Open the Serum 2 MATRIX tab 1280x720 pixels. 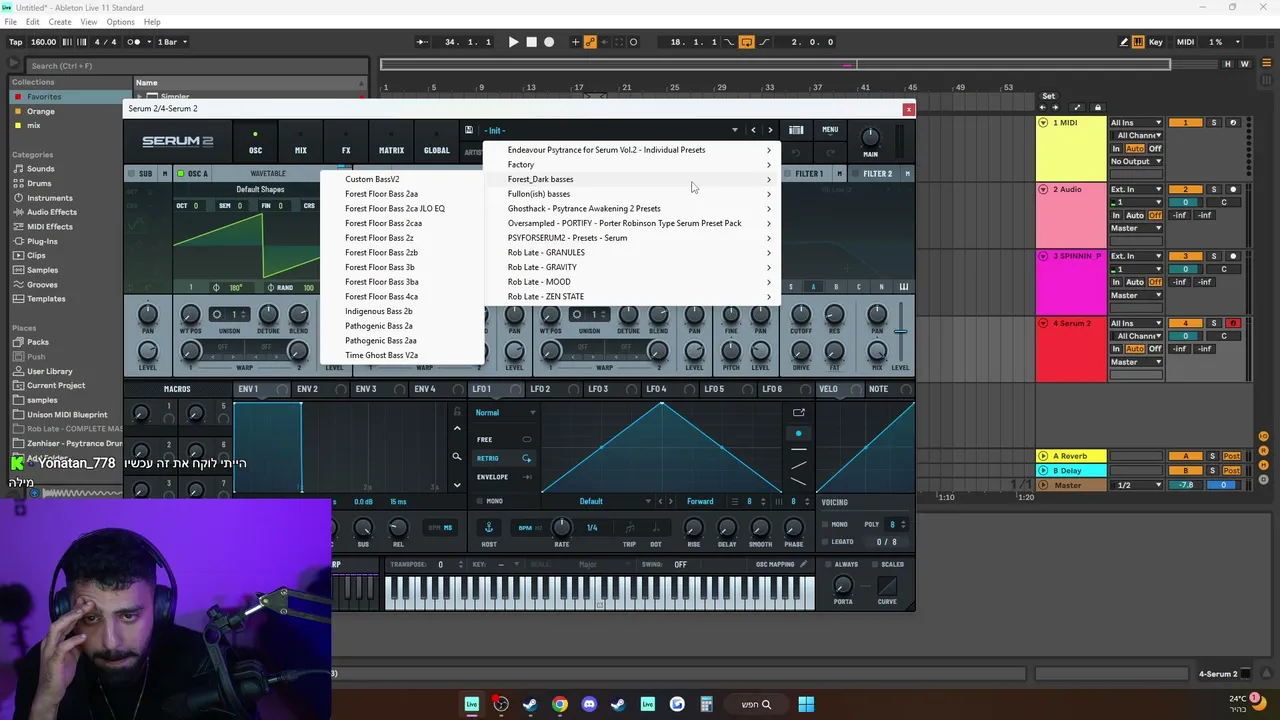(391, 142)
